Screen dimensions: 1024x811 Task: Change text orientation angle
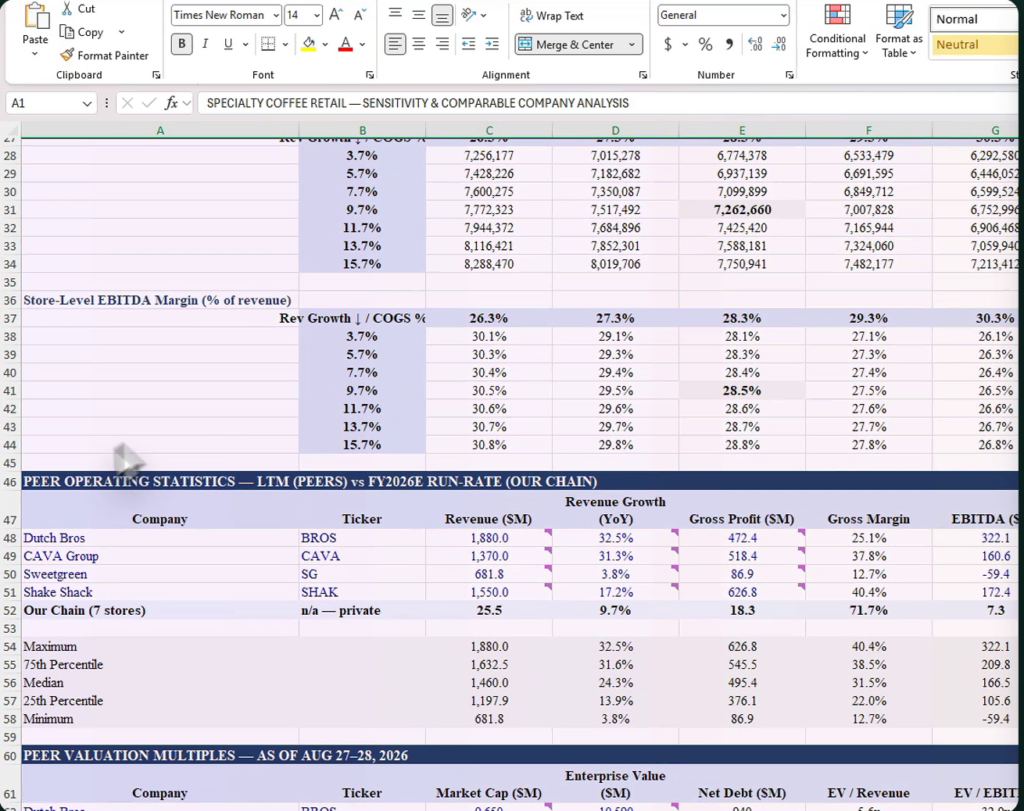click(x=468, y=14)
